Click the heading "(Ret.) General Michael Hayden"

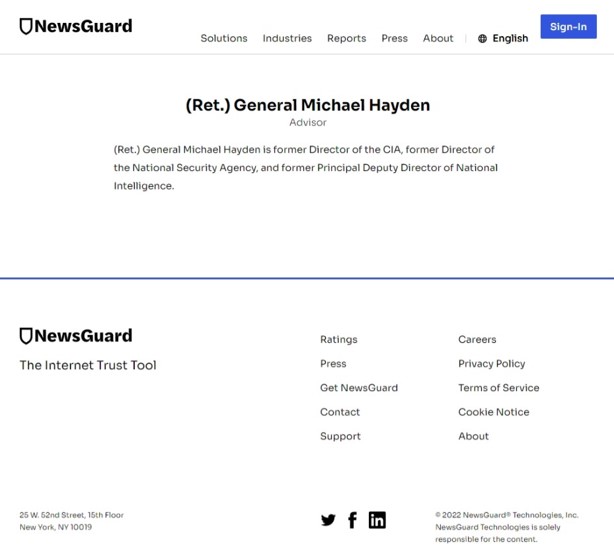coord(308,105)
